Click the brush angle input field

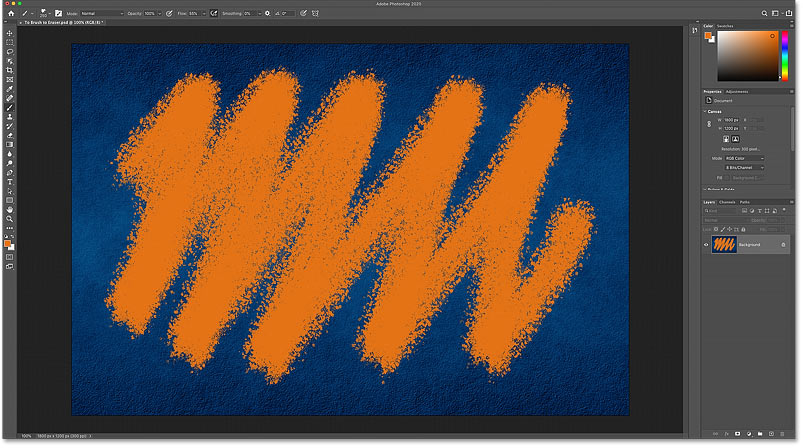(x=288, y=13)
